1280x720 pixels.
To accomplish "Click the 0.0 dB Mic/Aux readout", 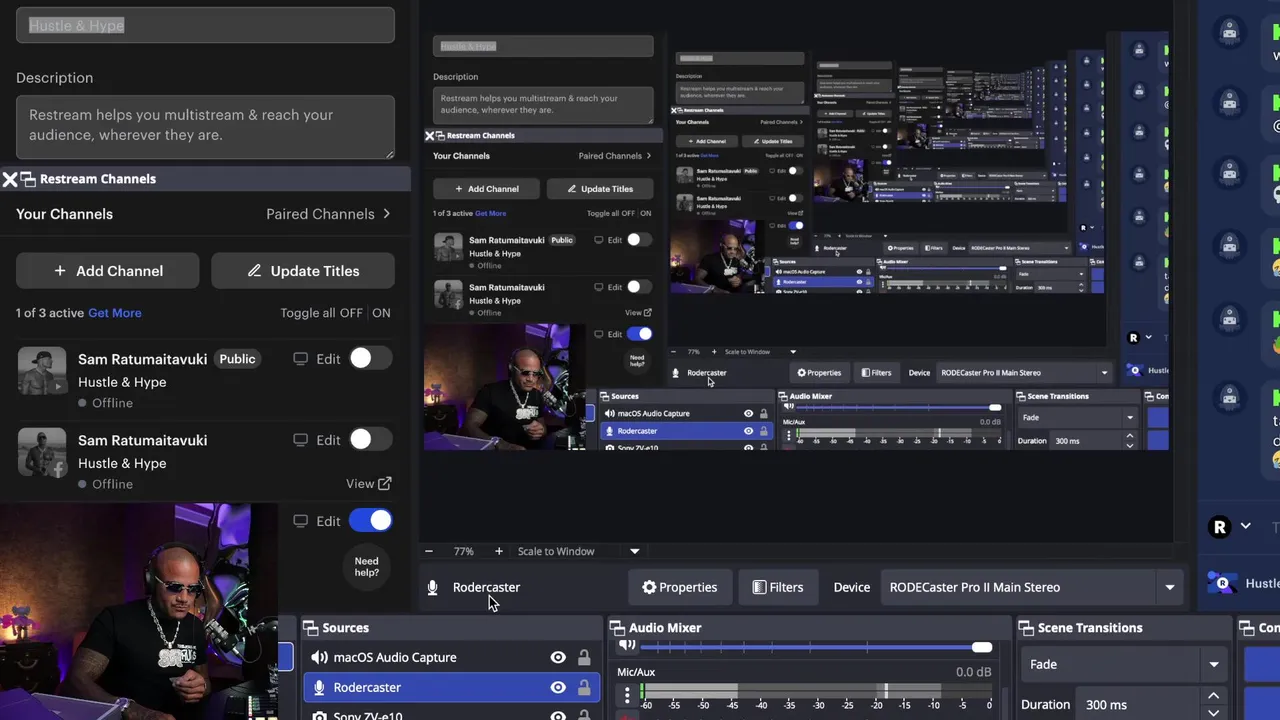I will point(973,672).
